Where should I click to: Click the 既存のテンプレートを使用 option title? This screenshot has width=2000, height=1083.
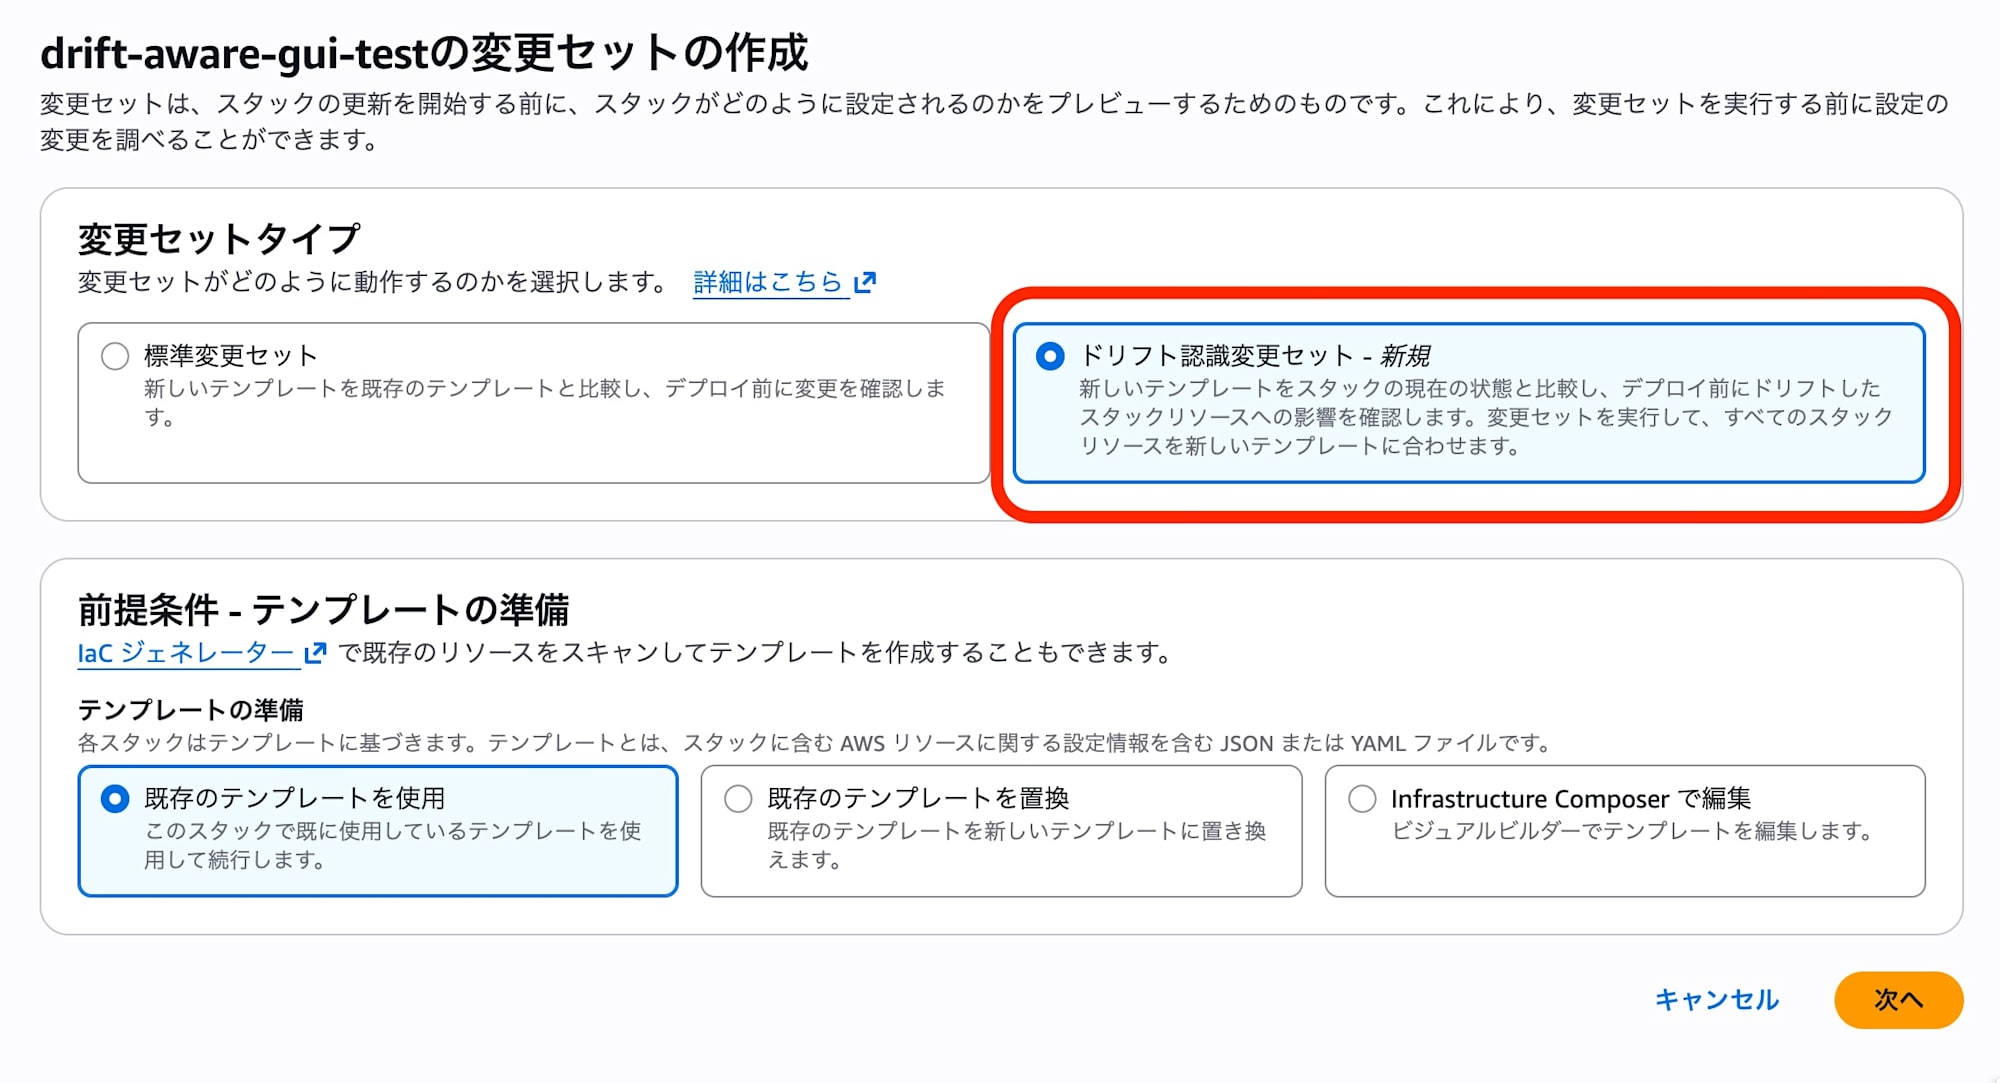[x=295, y=798]
